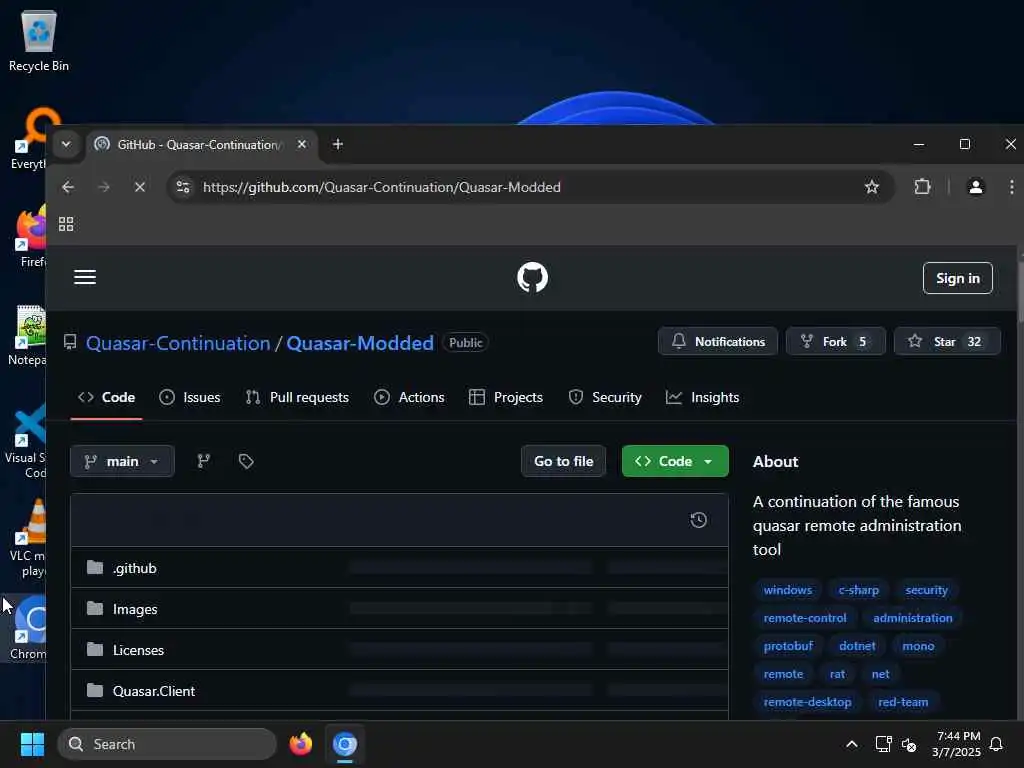Open the Quasar.Client folder

[x=154, y=691]
